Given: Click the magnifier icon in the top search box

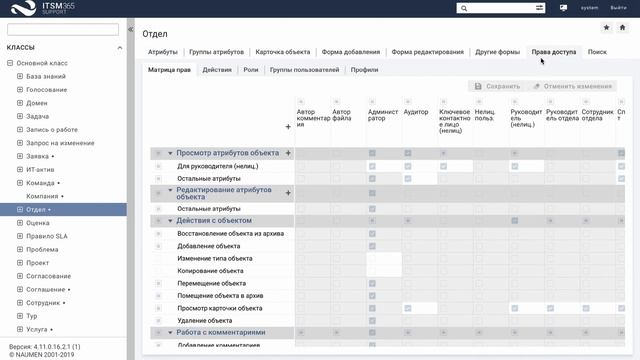Looking at the screenshot, I should (x=464, y=8).
